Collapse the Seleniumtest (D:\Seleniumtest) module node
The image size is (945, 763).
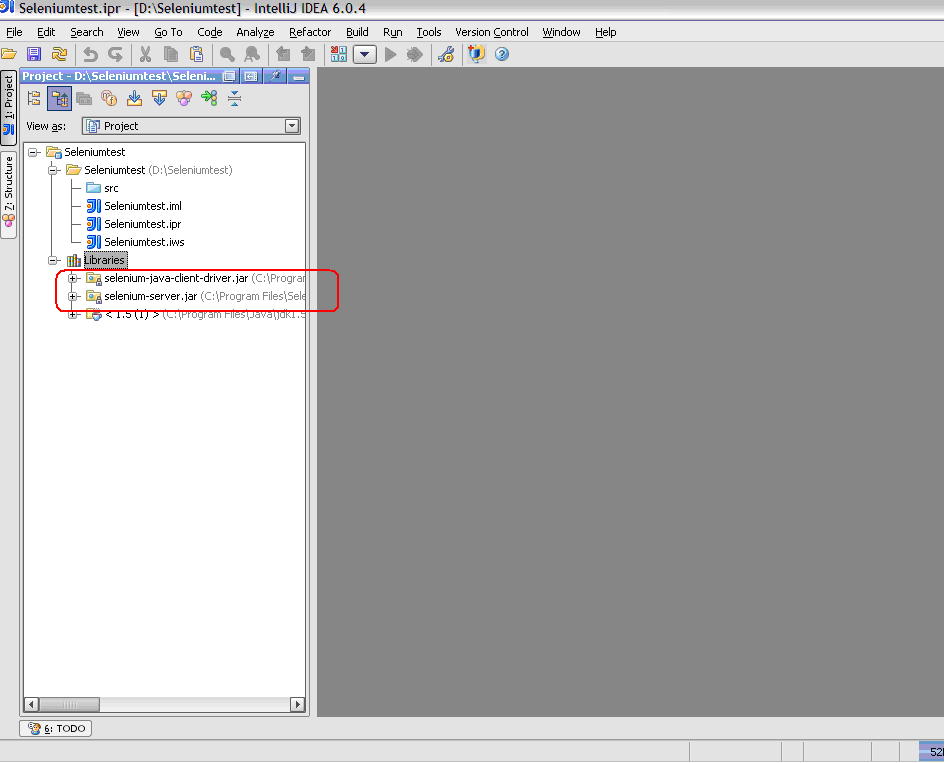(53, 170)
